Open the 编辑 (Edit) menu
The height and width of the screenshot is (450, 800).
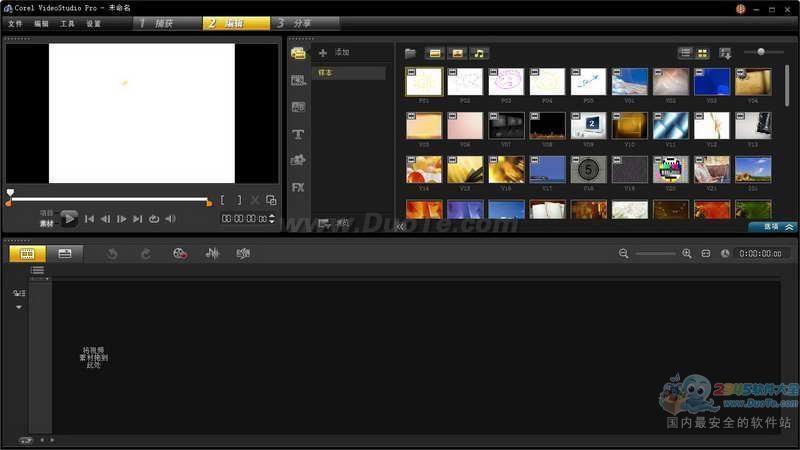point(41,23)
